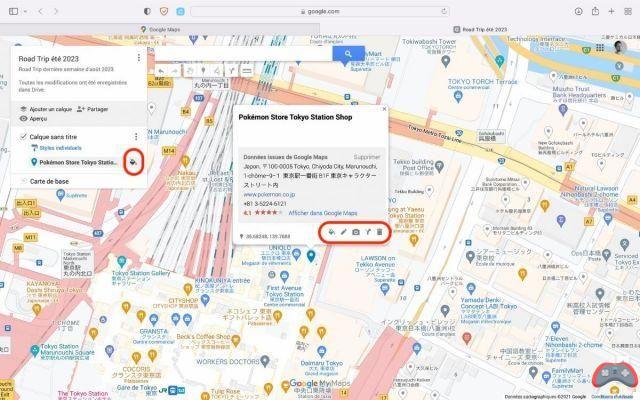Click the Tekko building Post Office pin
Image resolution: width=640 pixels, height=400 pixels.
(439, 166)
